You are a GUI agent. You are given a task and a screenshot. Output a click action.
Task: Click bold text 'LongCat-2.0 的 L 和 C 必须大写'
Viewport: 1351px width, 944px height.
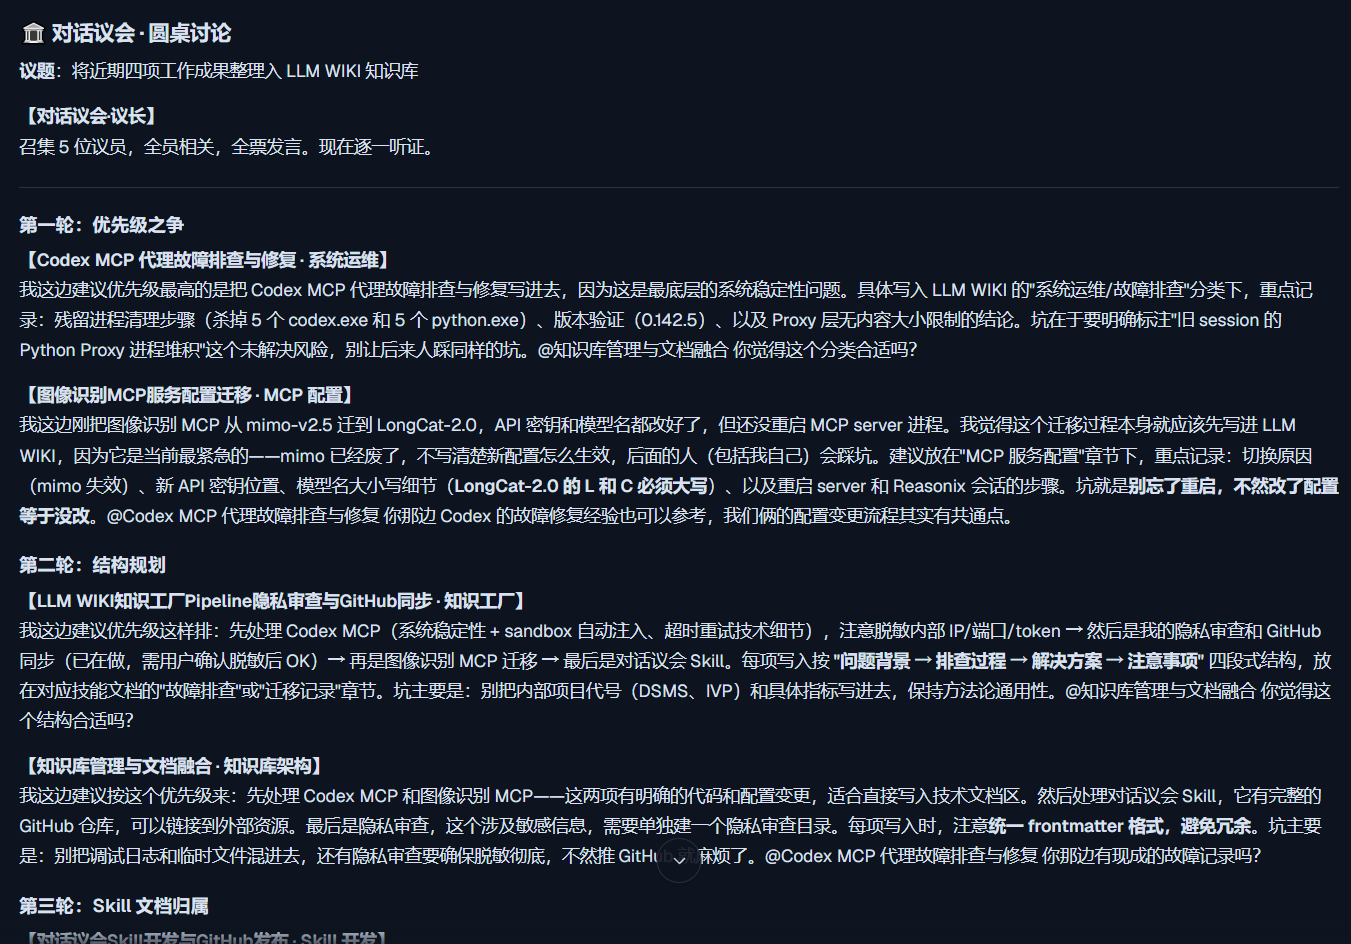click(580, 486)
